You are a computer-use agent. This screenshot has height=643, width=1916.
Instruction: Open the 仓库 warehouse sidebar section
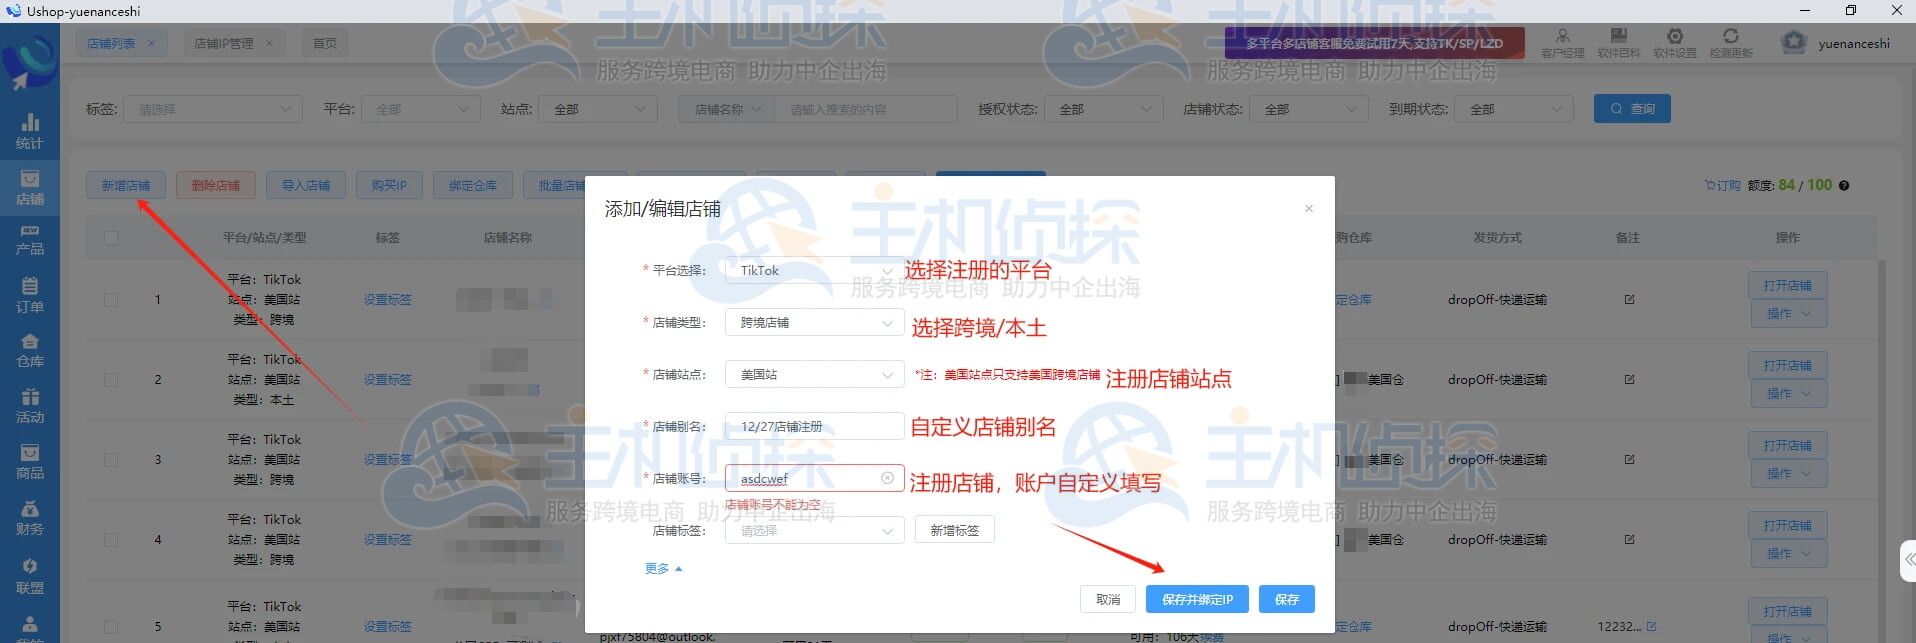[x=30, y=351]
